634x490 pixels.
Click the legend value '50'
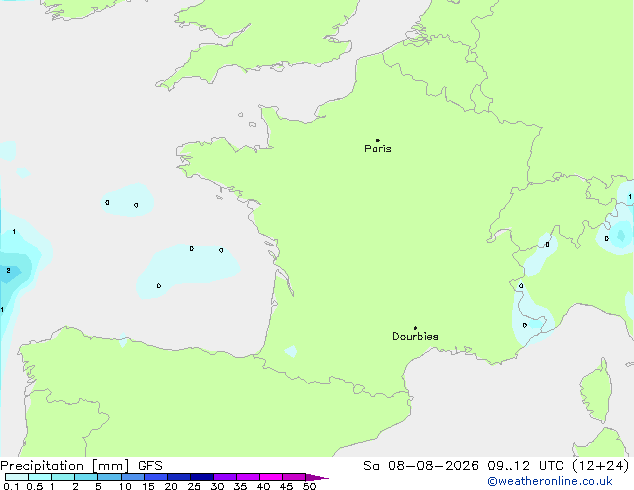click(309, 486)
